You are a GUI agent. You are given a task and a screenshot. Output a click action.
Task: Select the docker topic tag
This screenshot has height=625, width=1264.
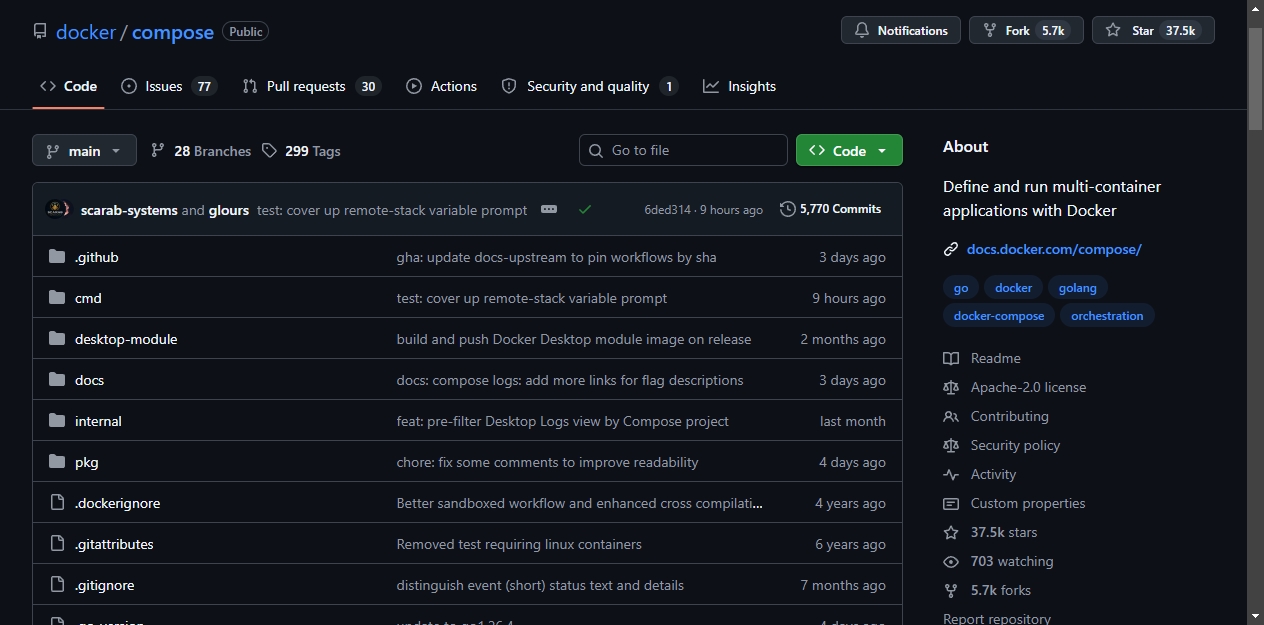tap(1013, 288)
